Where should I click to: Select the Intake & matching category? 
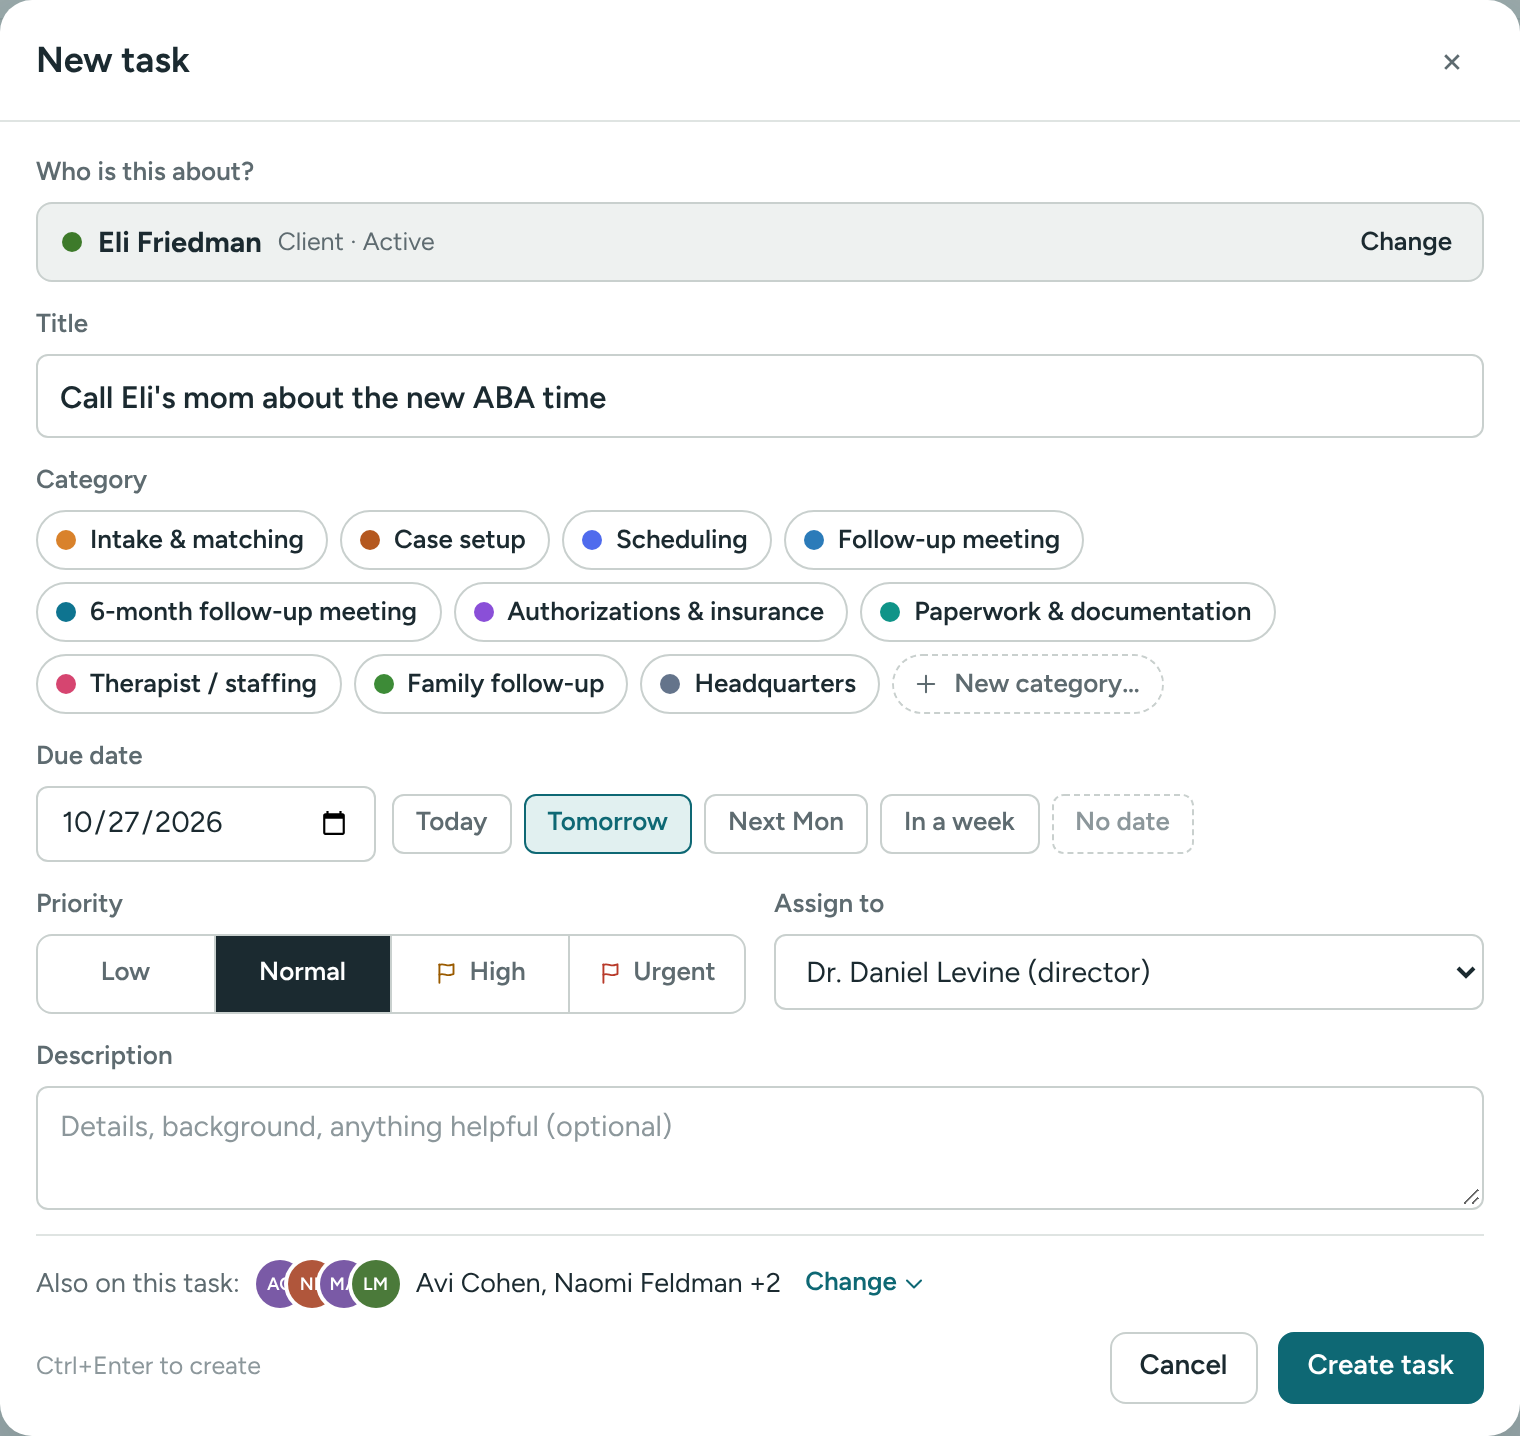click(x=182, y=540)
